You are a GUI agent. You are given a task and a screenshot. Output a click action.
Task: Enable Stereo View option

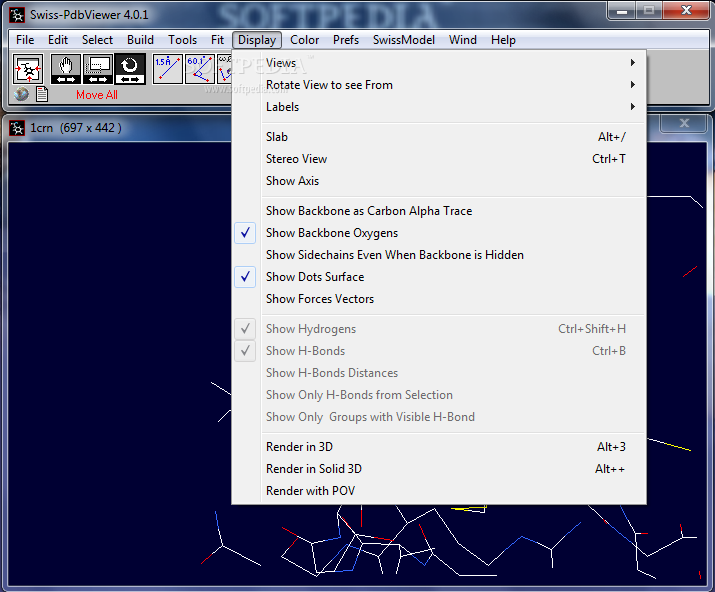[x=440, y=159]
